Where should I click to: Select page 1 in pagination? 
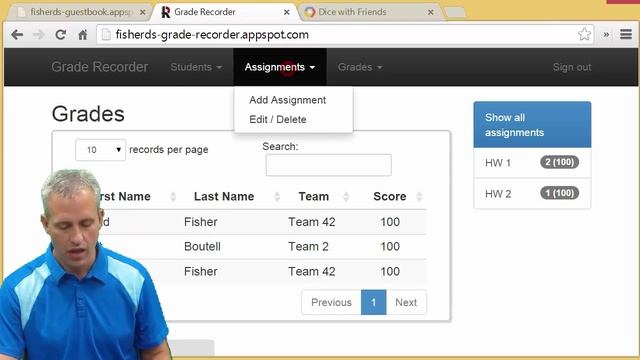pyautogui.click(x=373, y=302)
